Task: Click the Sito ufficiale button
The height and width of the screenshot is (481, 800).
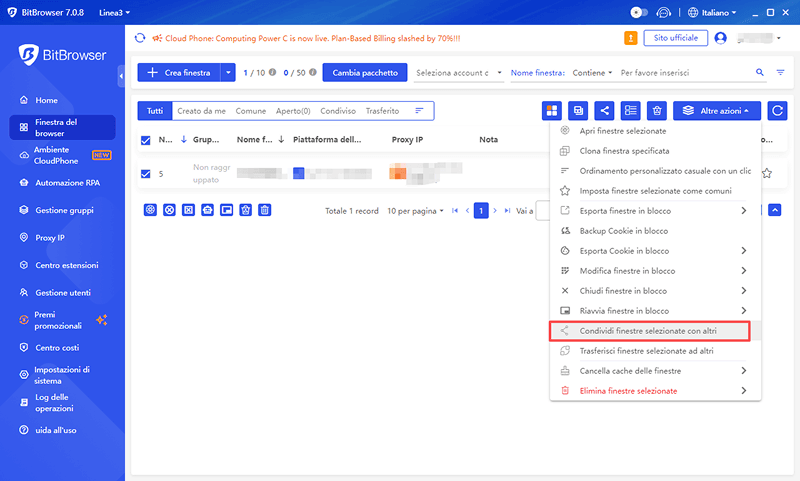Action: click(676, 38)
